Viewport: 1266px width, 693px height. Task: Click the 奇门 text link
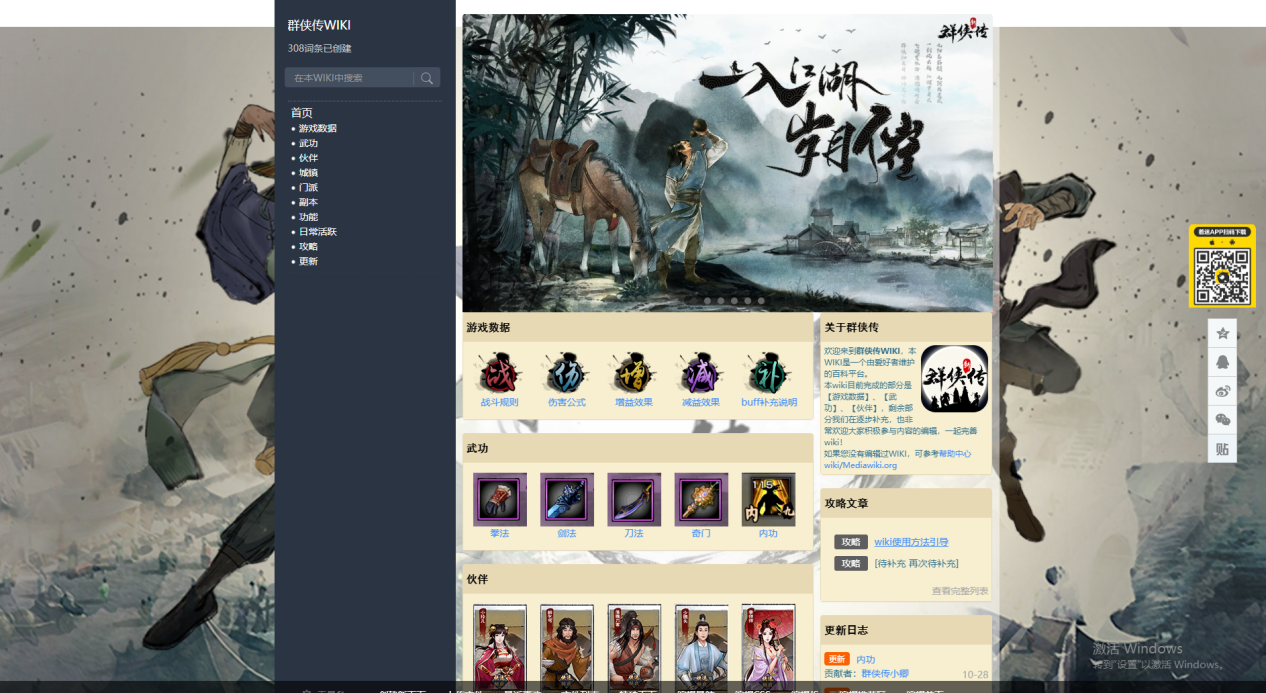tap(701, 534)
